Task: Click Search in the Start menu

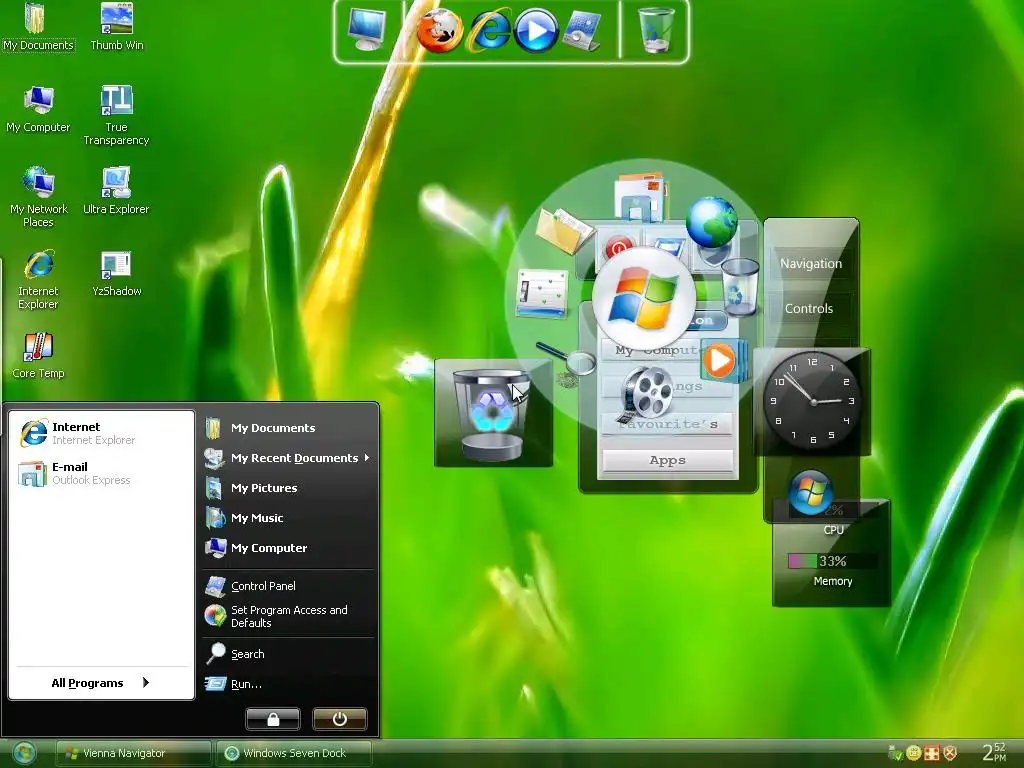Action: pyautogui.click(x=289, y=654)
